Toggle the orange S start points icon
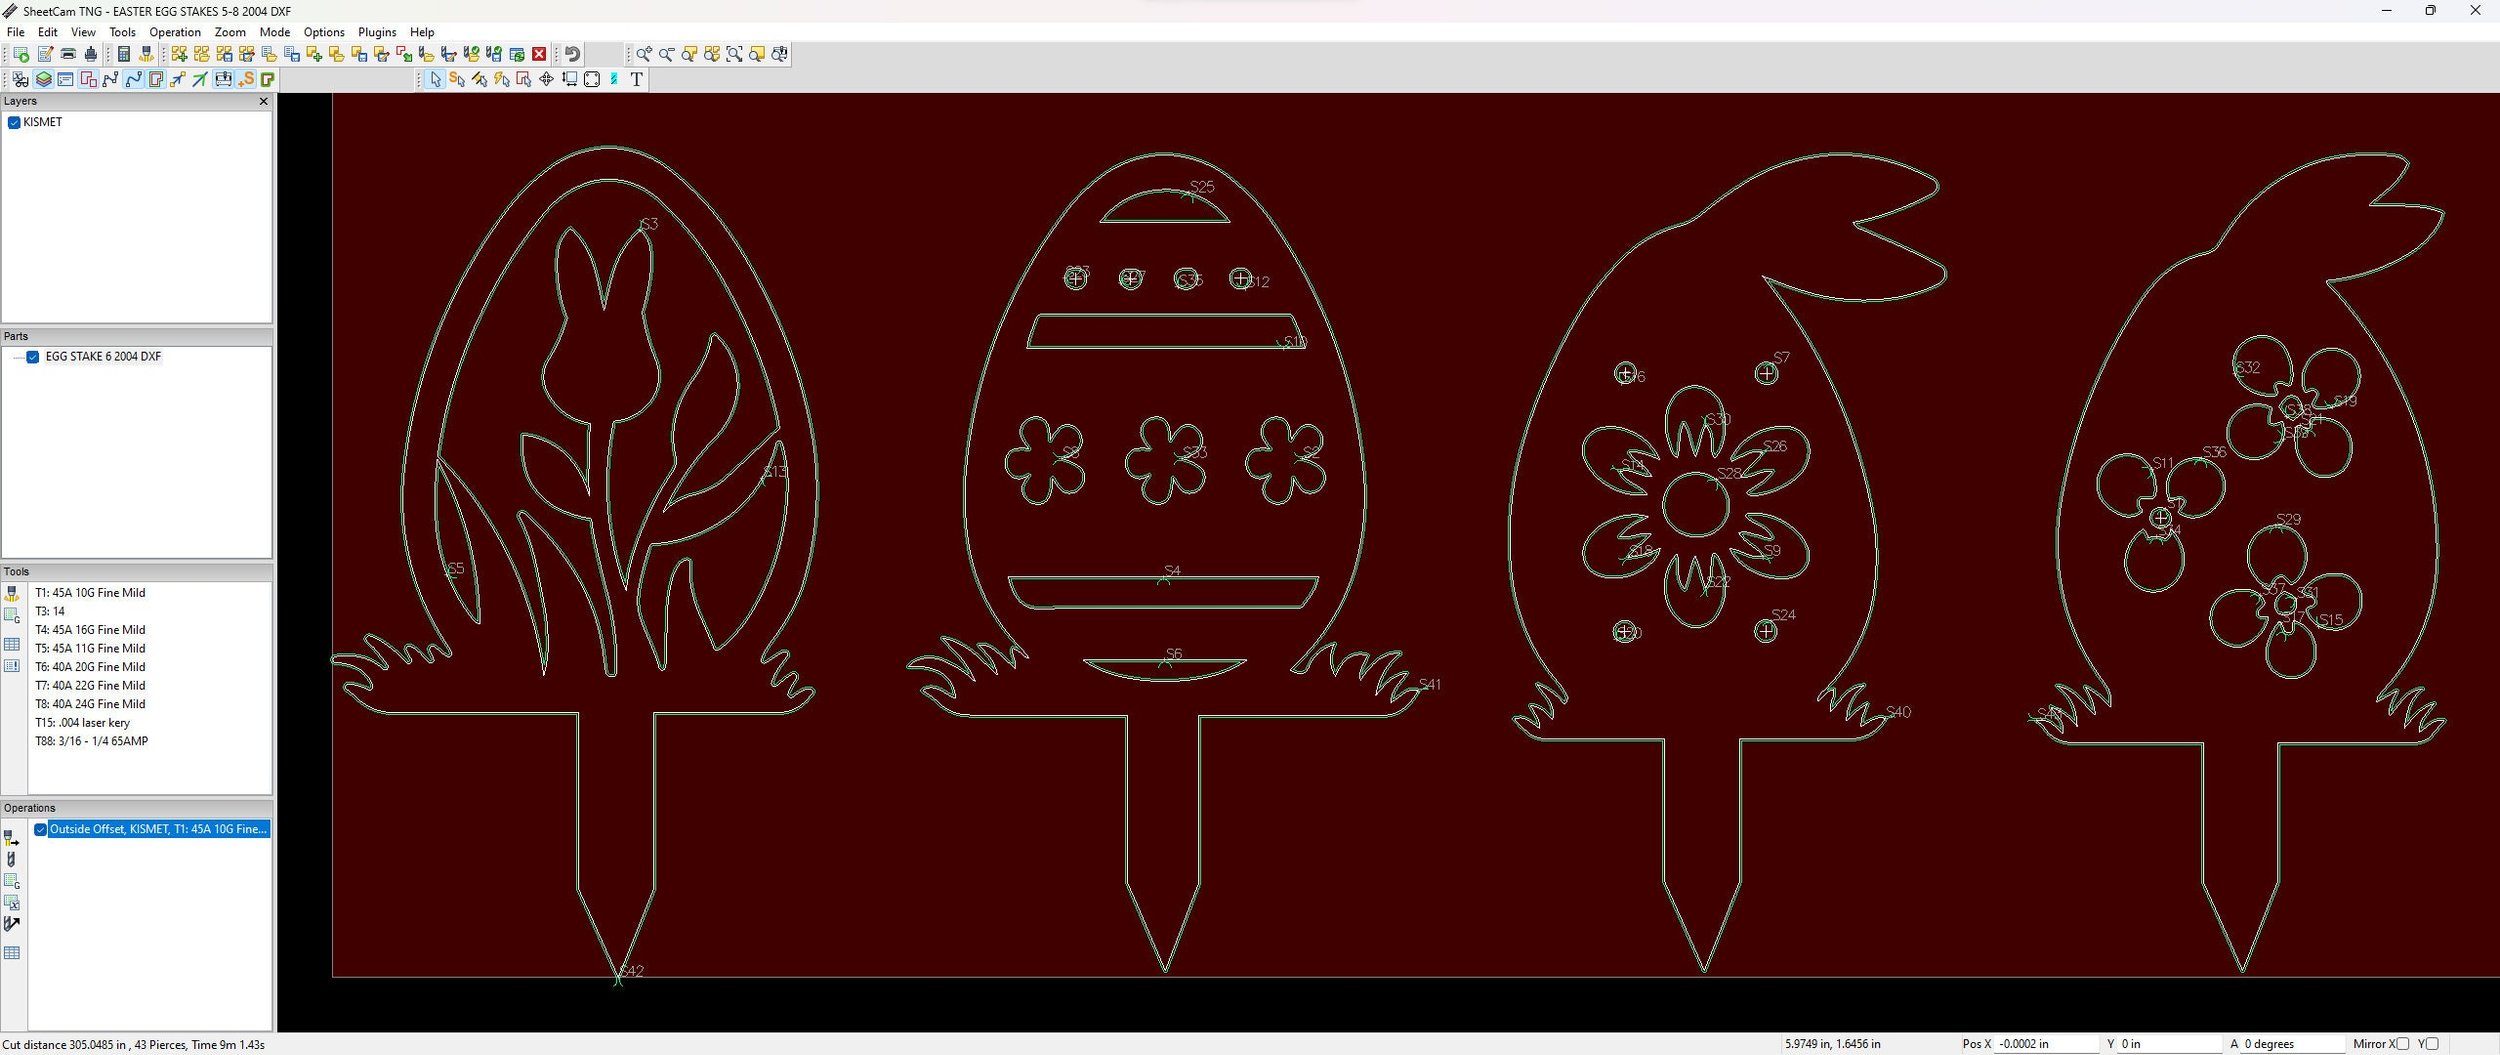Image resolution: width=2500 pixels, height=1055 pixels. click(x=246, y=79)
